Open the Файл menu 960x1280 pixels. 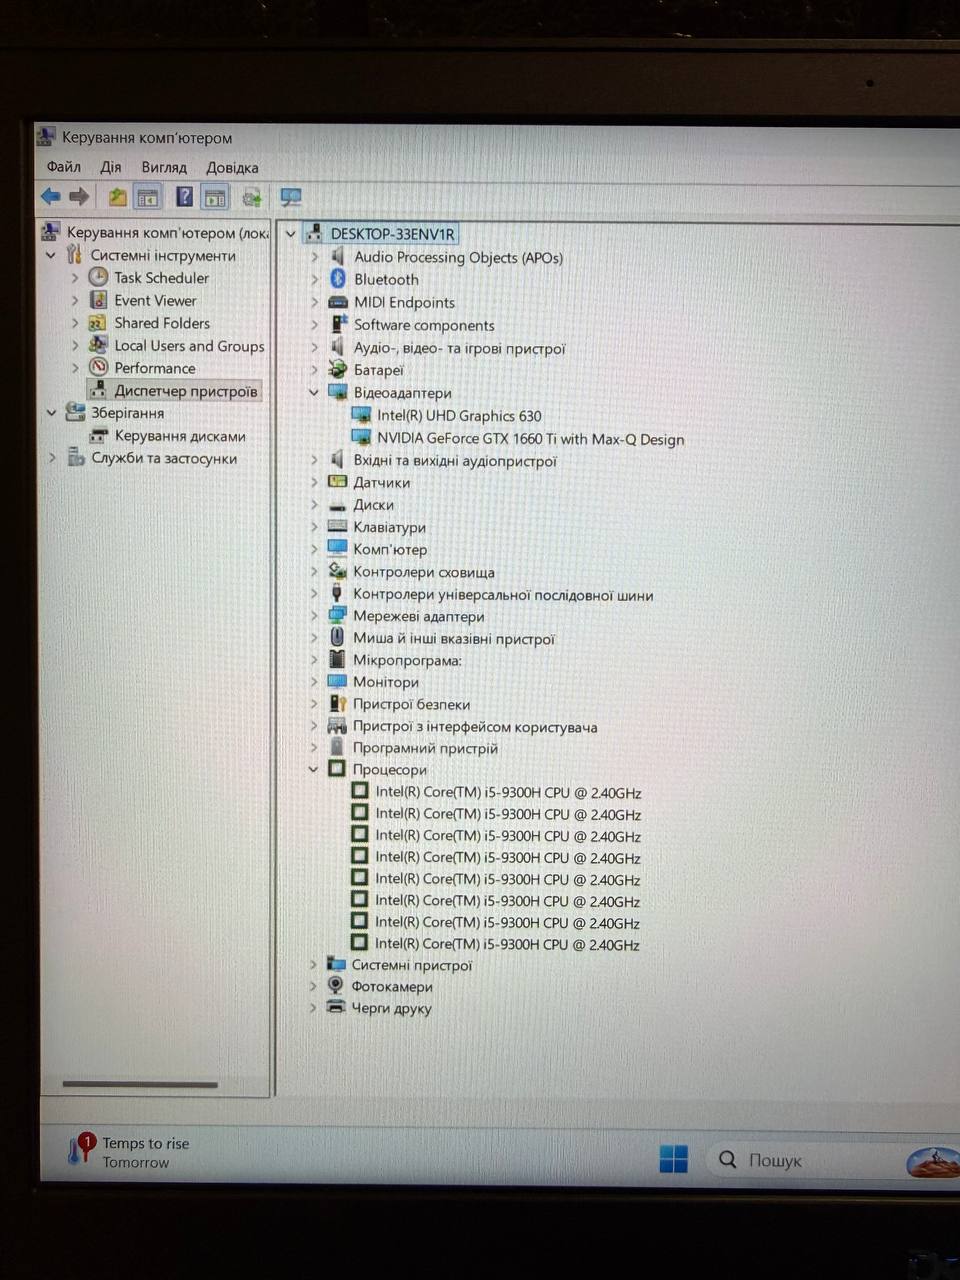pyautogui.click(x=63, y=167)
